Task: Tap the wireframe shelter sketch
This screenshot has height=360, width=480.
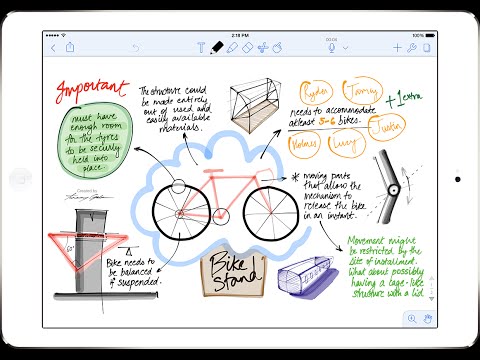Action: (255, 105)
